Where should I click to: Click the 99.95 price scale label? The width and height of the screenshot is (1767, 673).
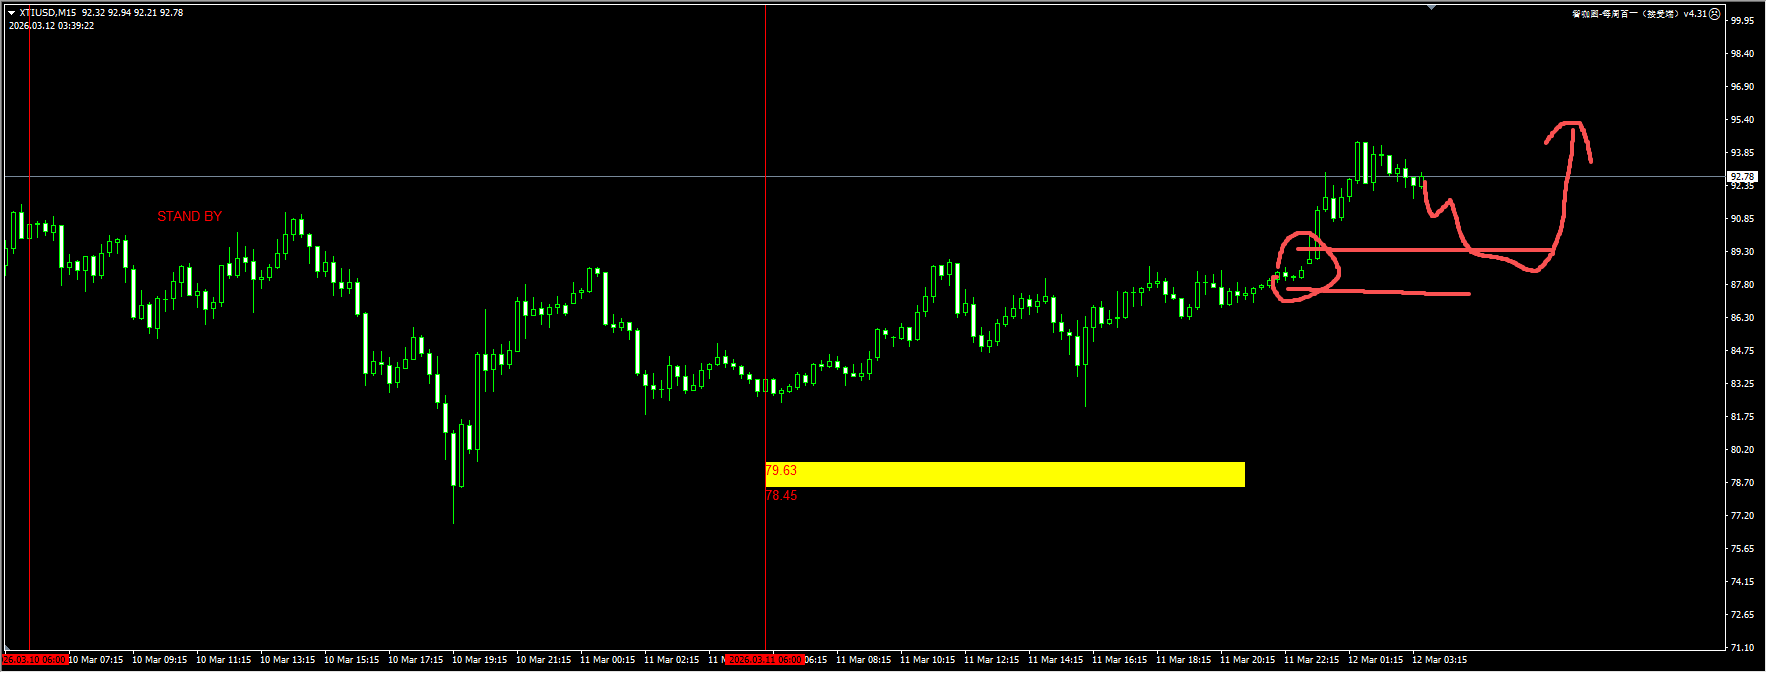tap(1742, 20)
